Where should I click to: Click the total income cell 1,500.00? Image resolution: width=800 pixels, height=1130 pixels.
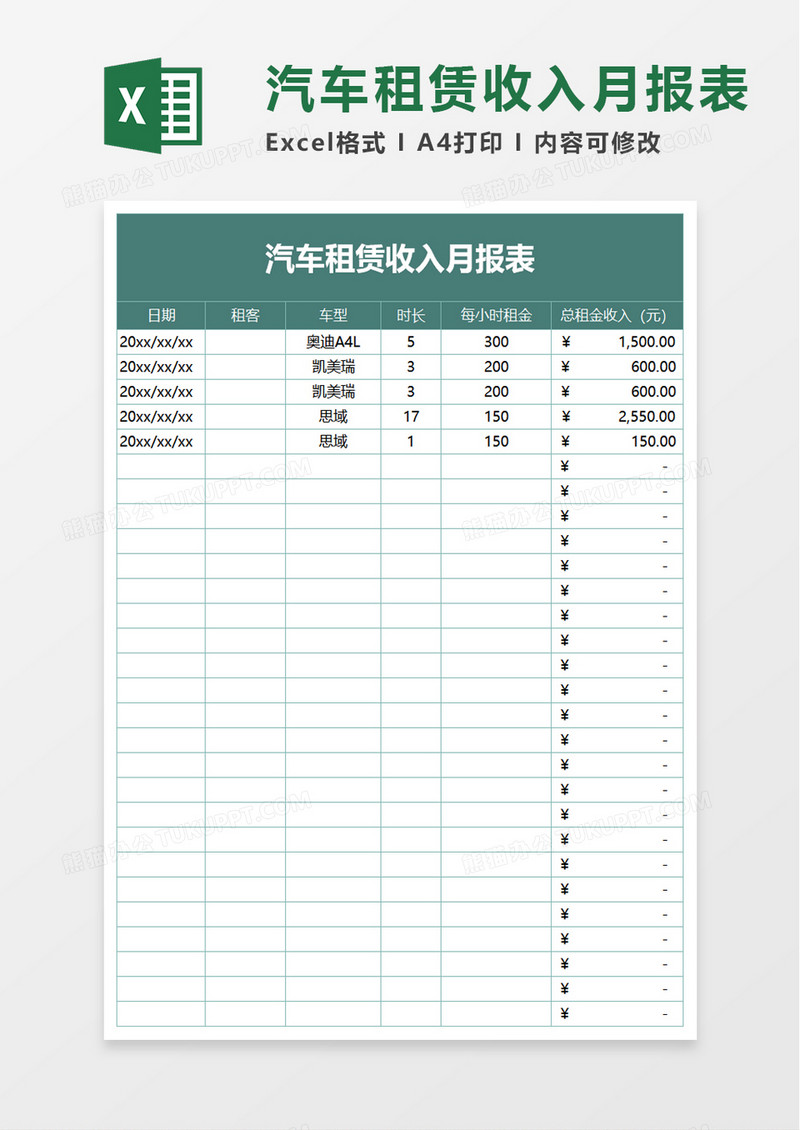pyautogui.click(x=617, y=342)
